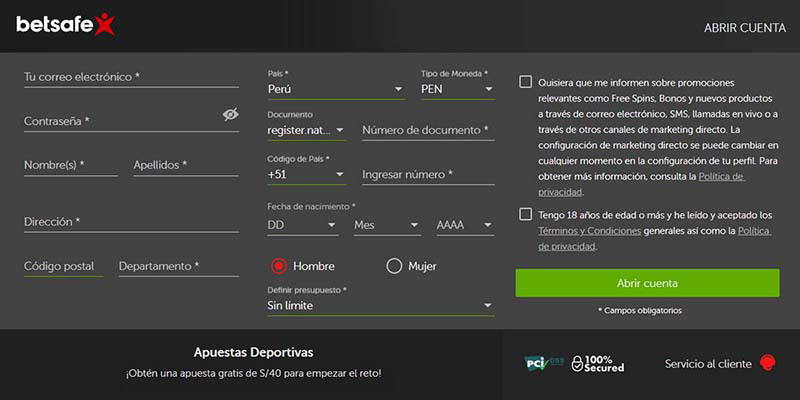Screen dimensions: 800x400
Task: Click the Dirección field
Action: [131, 222]
